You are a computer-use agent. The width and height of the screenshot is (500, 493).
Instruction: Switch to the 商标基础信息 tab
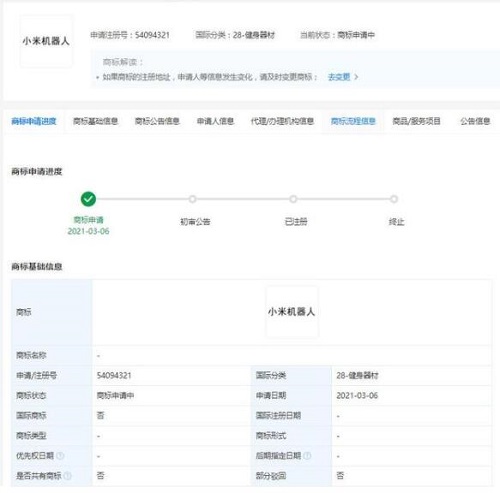(95, 121)
